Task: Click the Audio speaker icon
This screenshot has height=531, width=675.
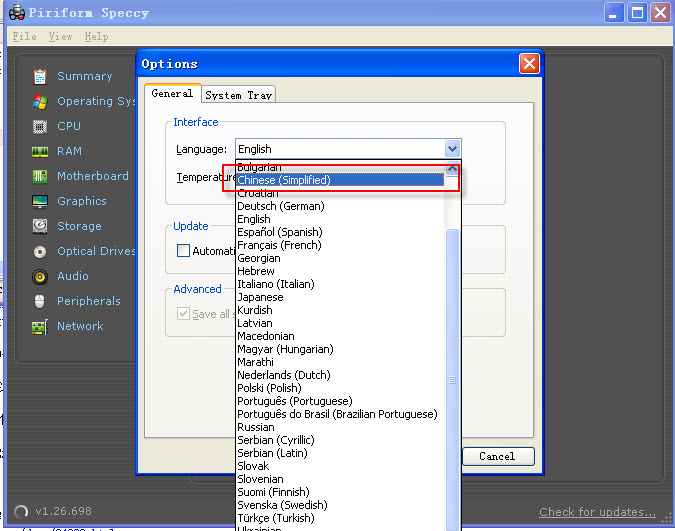Action: 40,276
